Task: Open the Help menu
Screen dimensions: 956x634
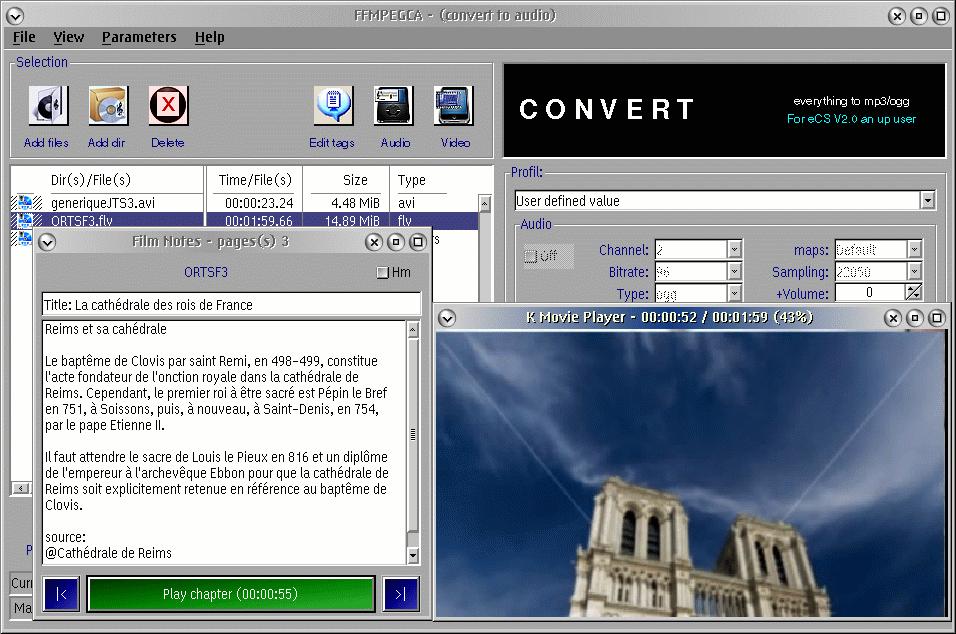Action: (209, 37)
